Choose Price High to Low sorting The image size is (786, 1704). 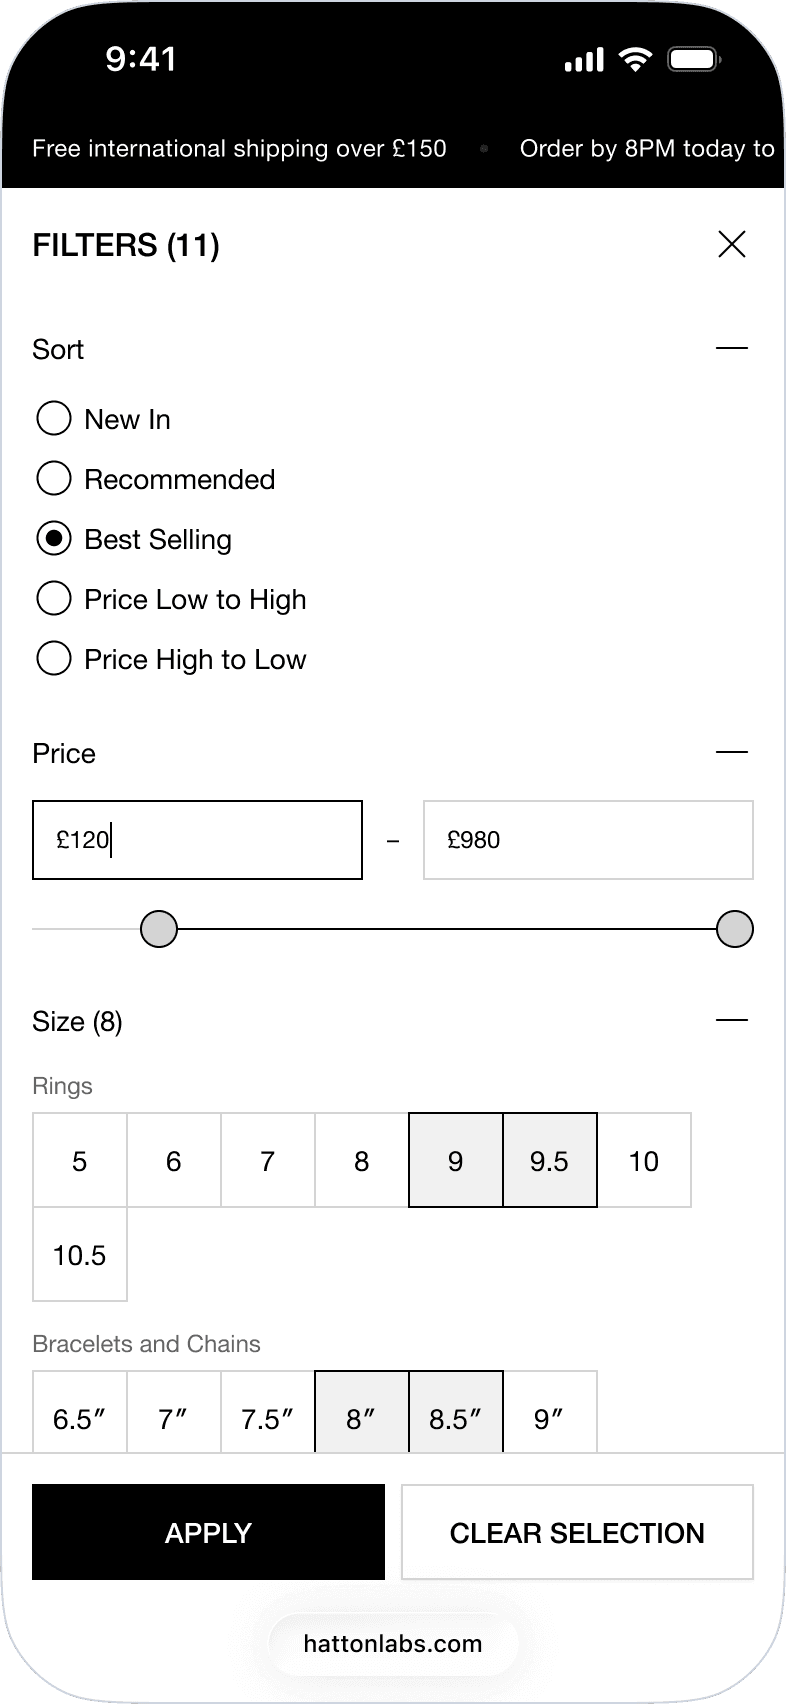[54, 659]
